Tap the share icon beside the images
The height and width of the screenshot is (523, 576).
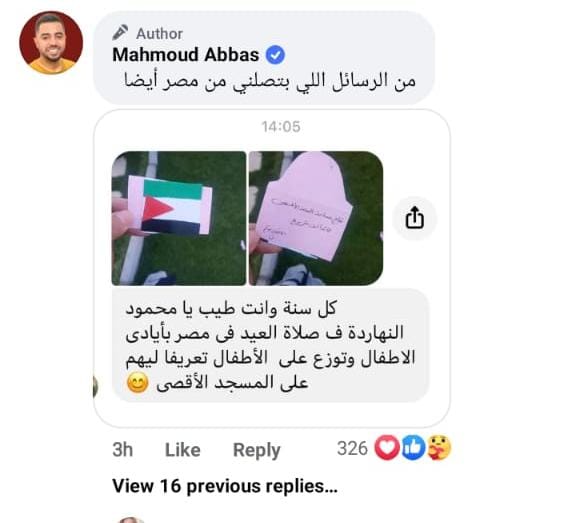[x=414, y=218]
